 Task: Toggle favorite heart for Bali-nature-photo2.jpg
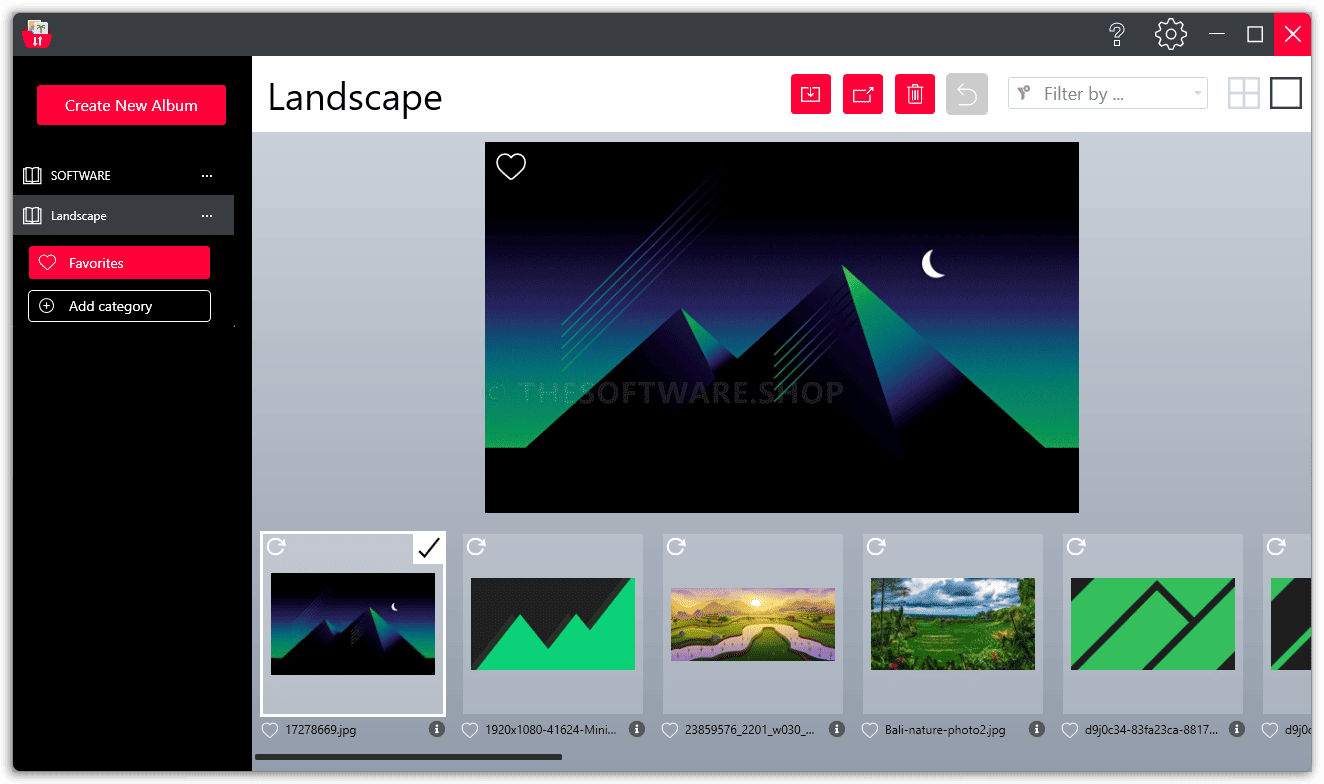(x=870, y=730)
